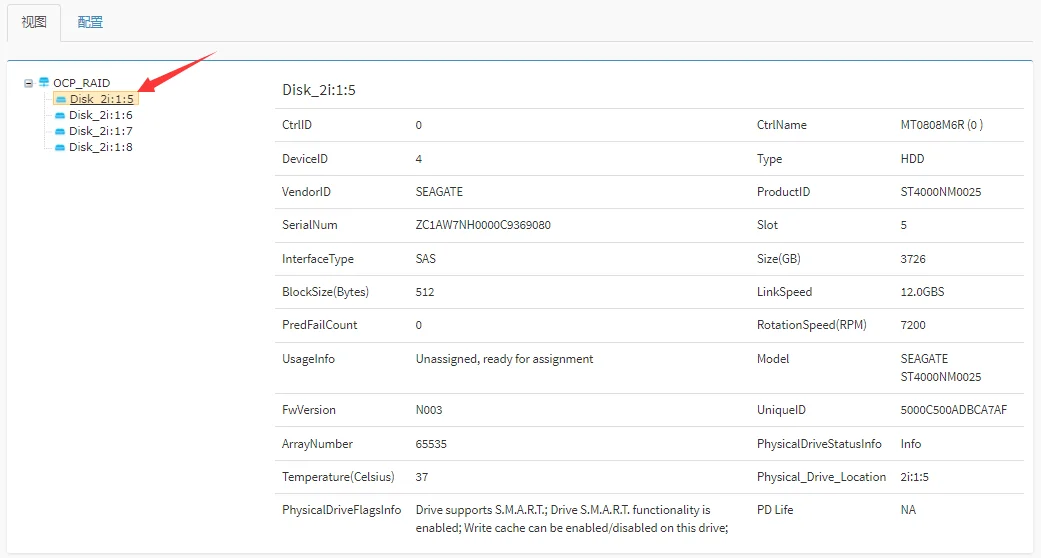Click the disk icon for Disk_2i:1:5
Viewport: 1041px width, 558px height.
click(x=61, y=99)
